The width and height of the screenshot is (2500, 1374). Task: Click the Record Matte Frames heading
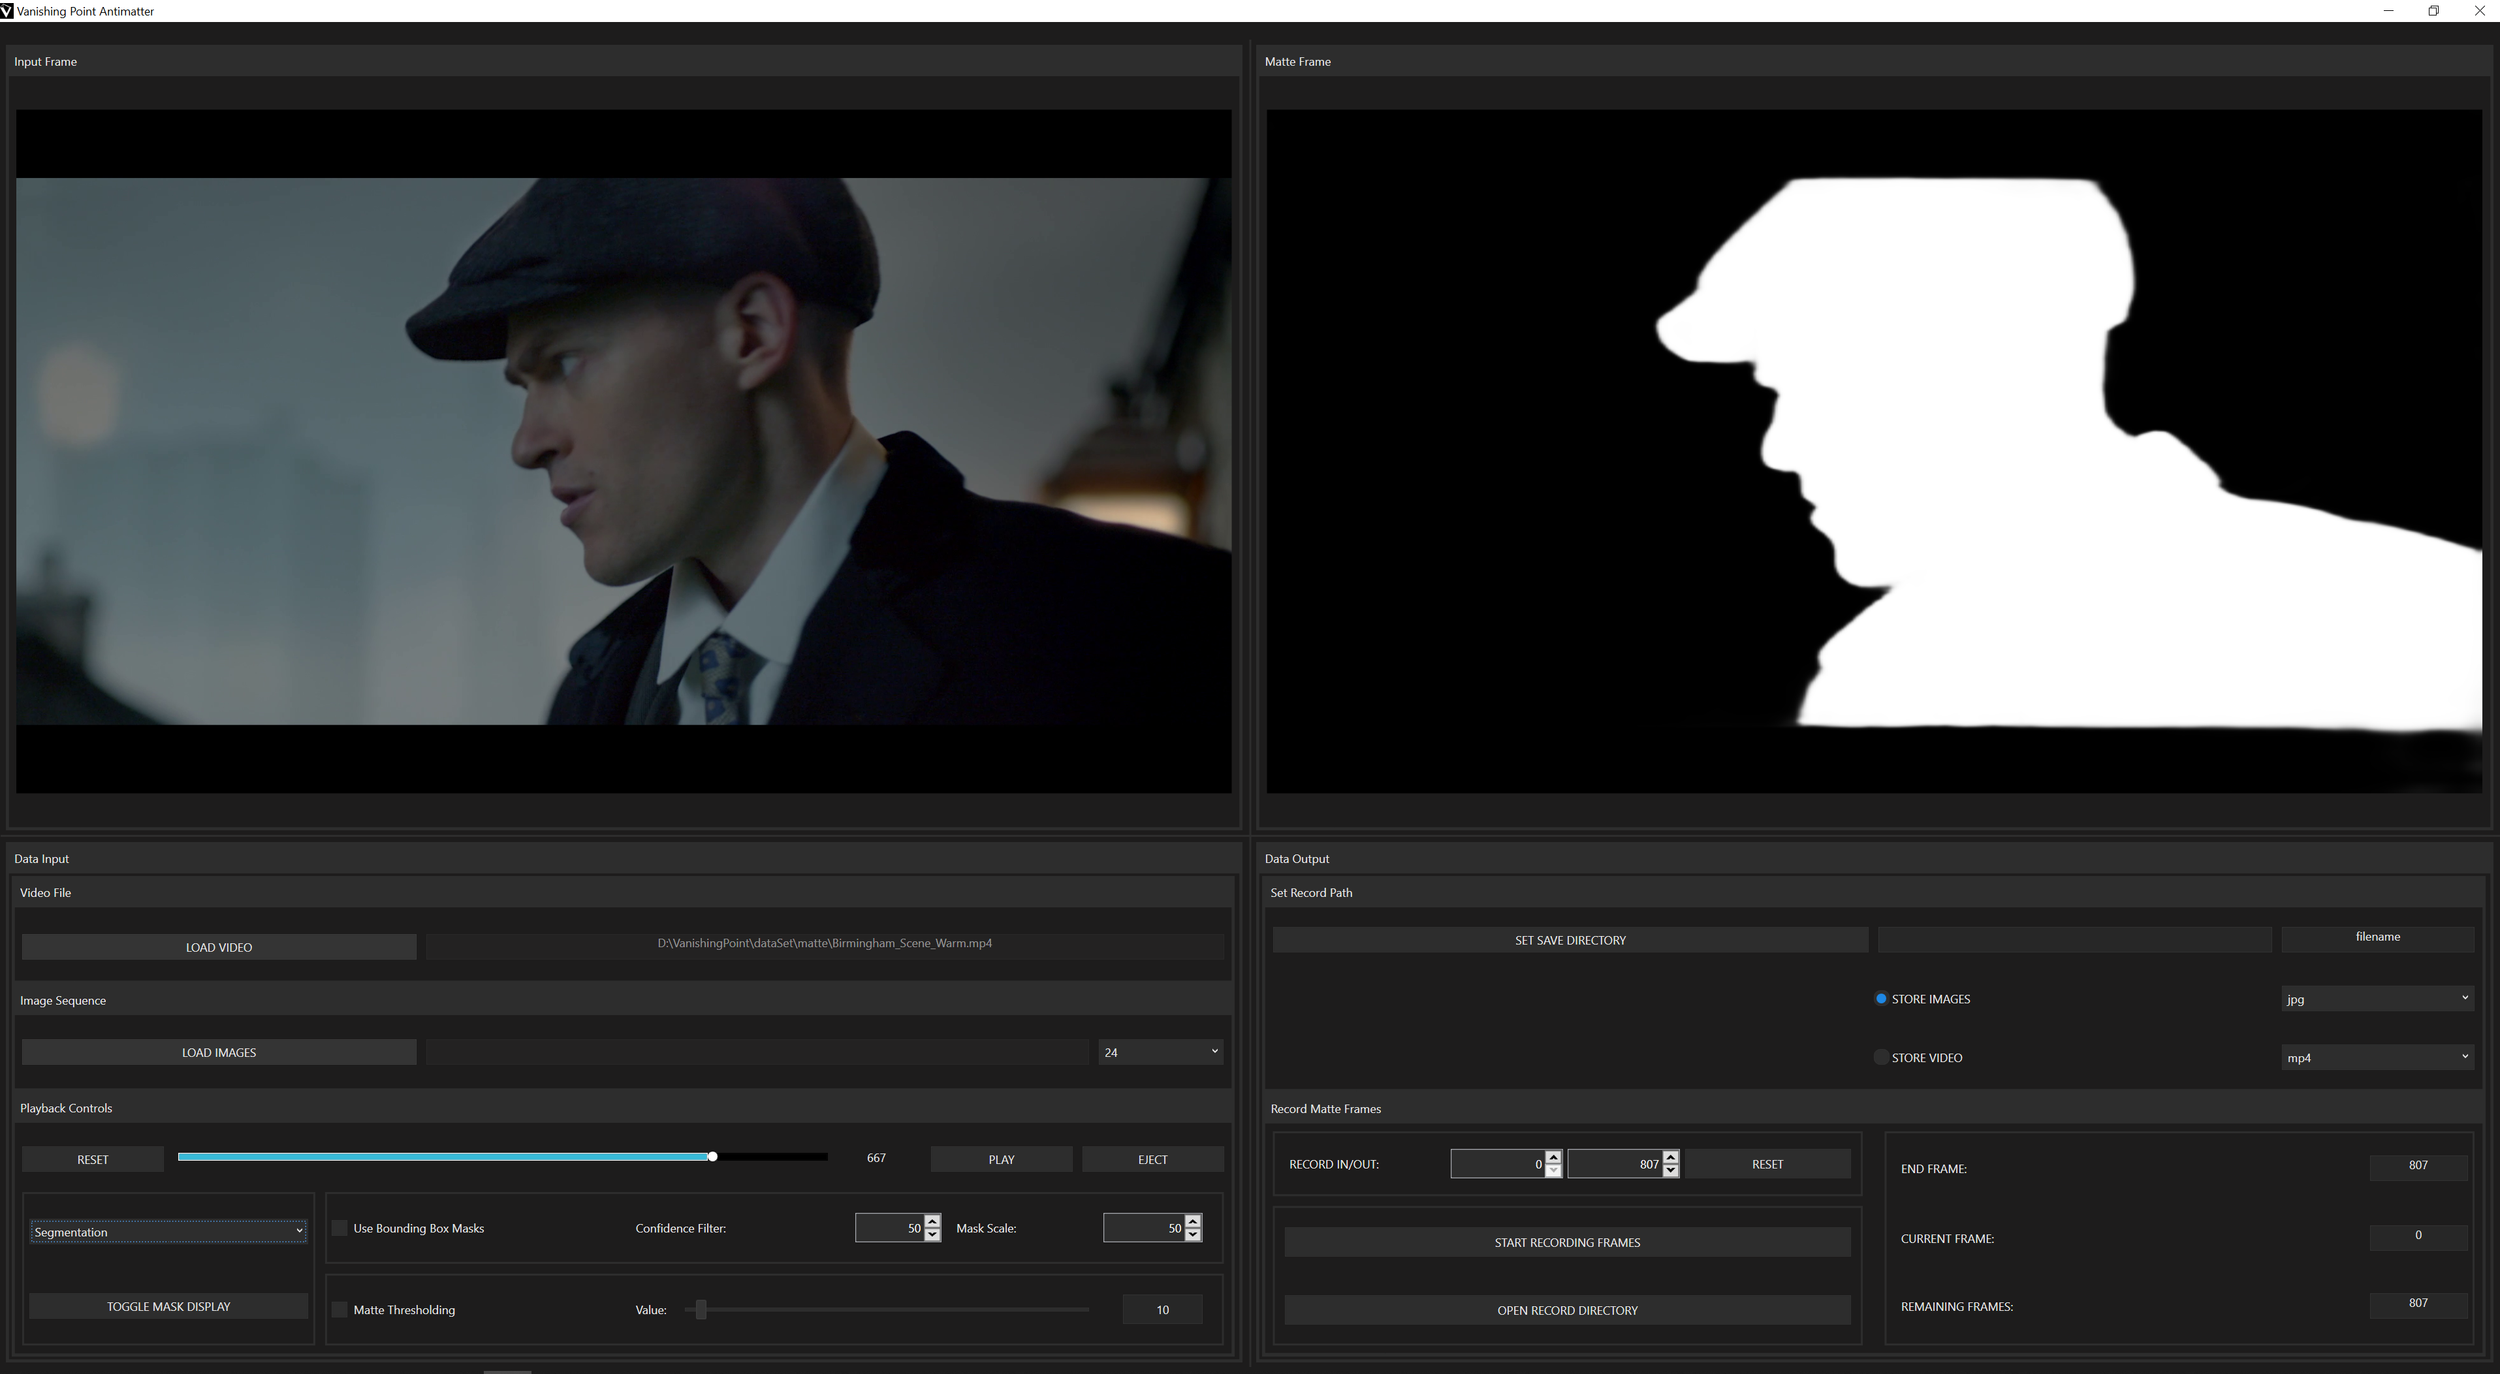pos(1326,1109)
